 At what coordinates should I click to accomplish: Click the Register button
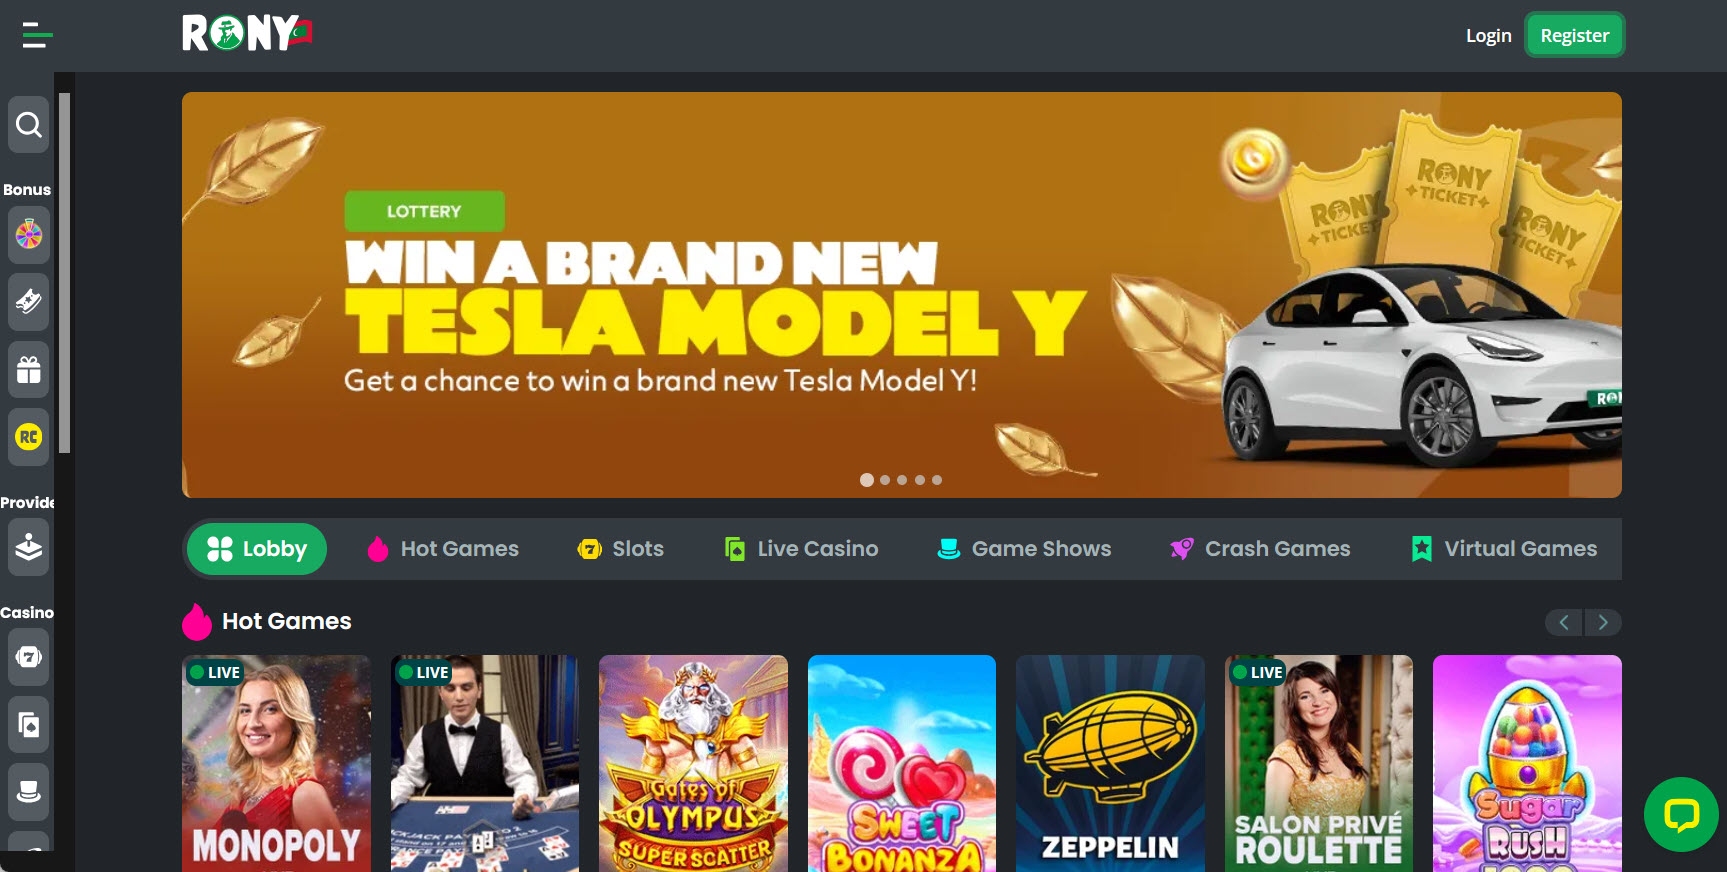1575,36
